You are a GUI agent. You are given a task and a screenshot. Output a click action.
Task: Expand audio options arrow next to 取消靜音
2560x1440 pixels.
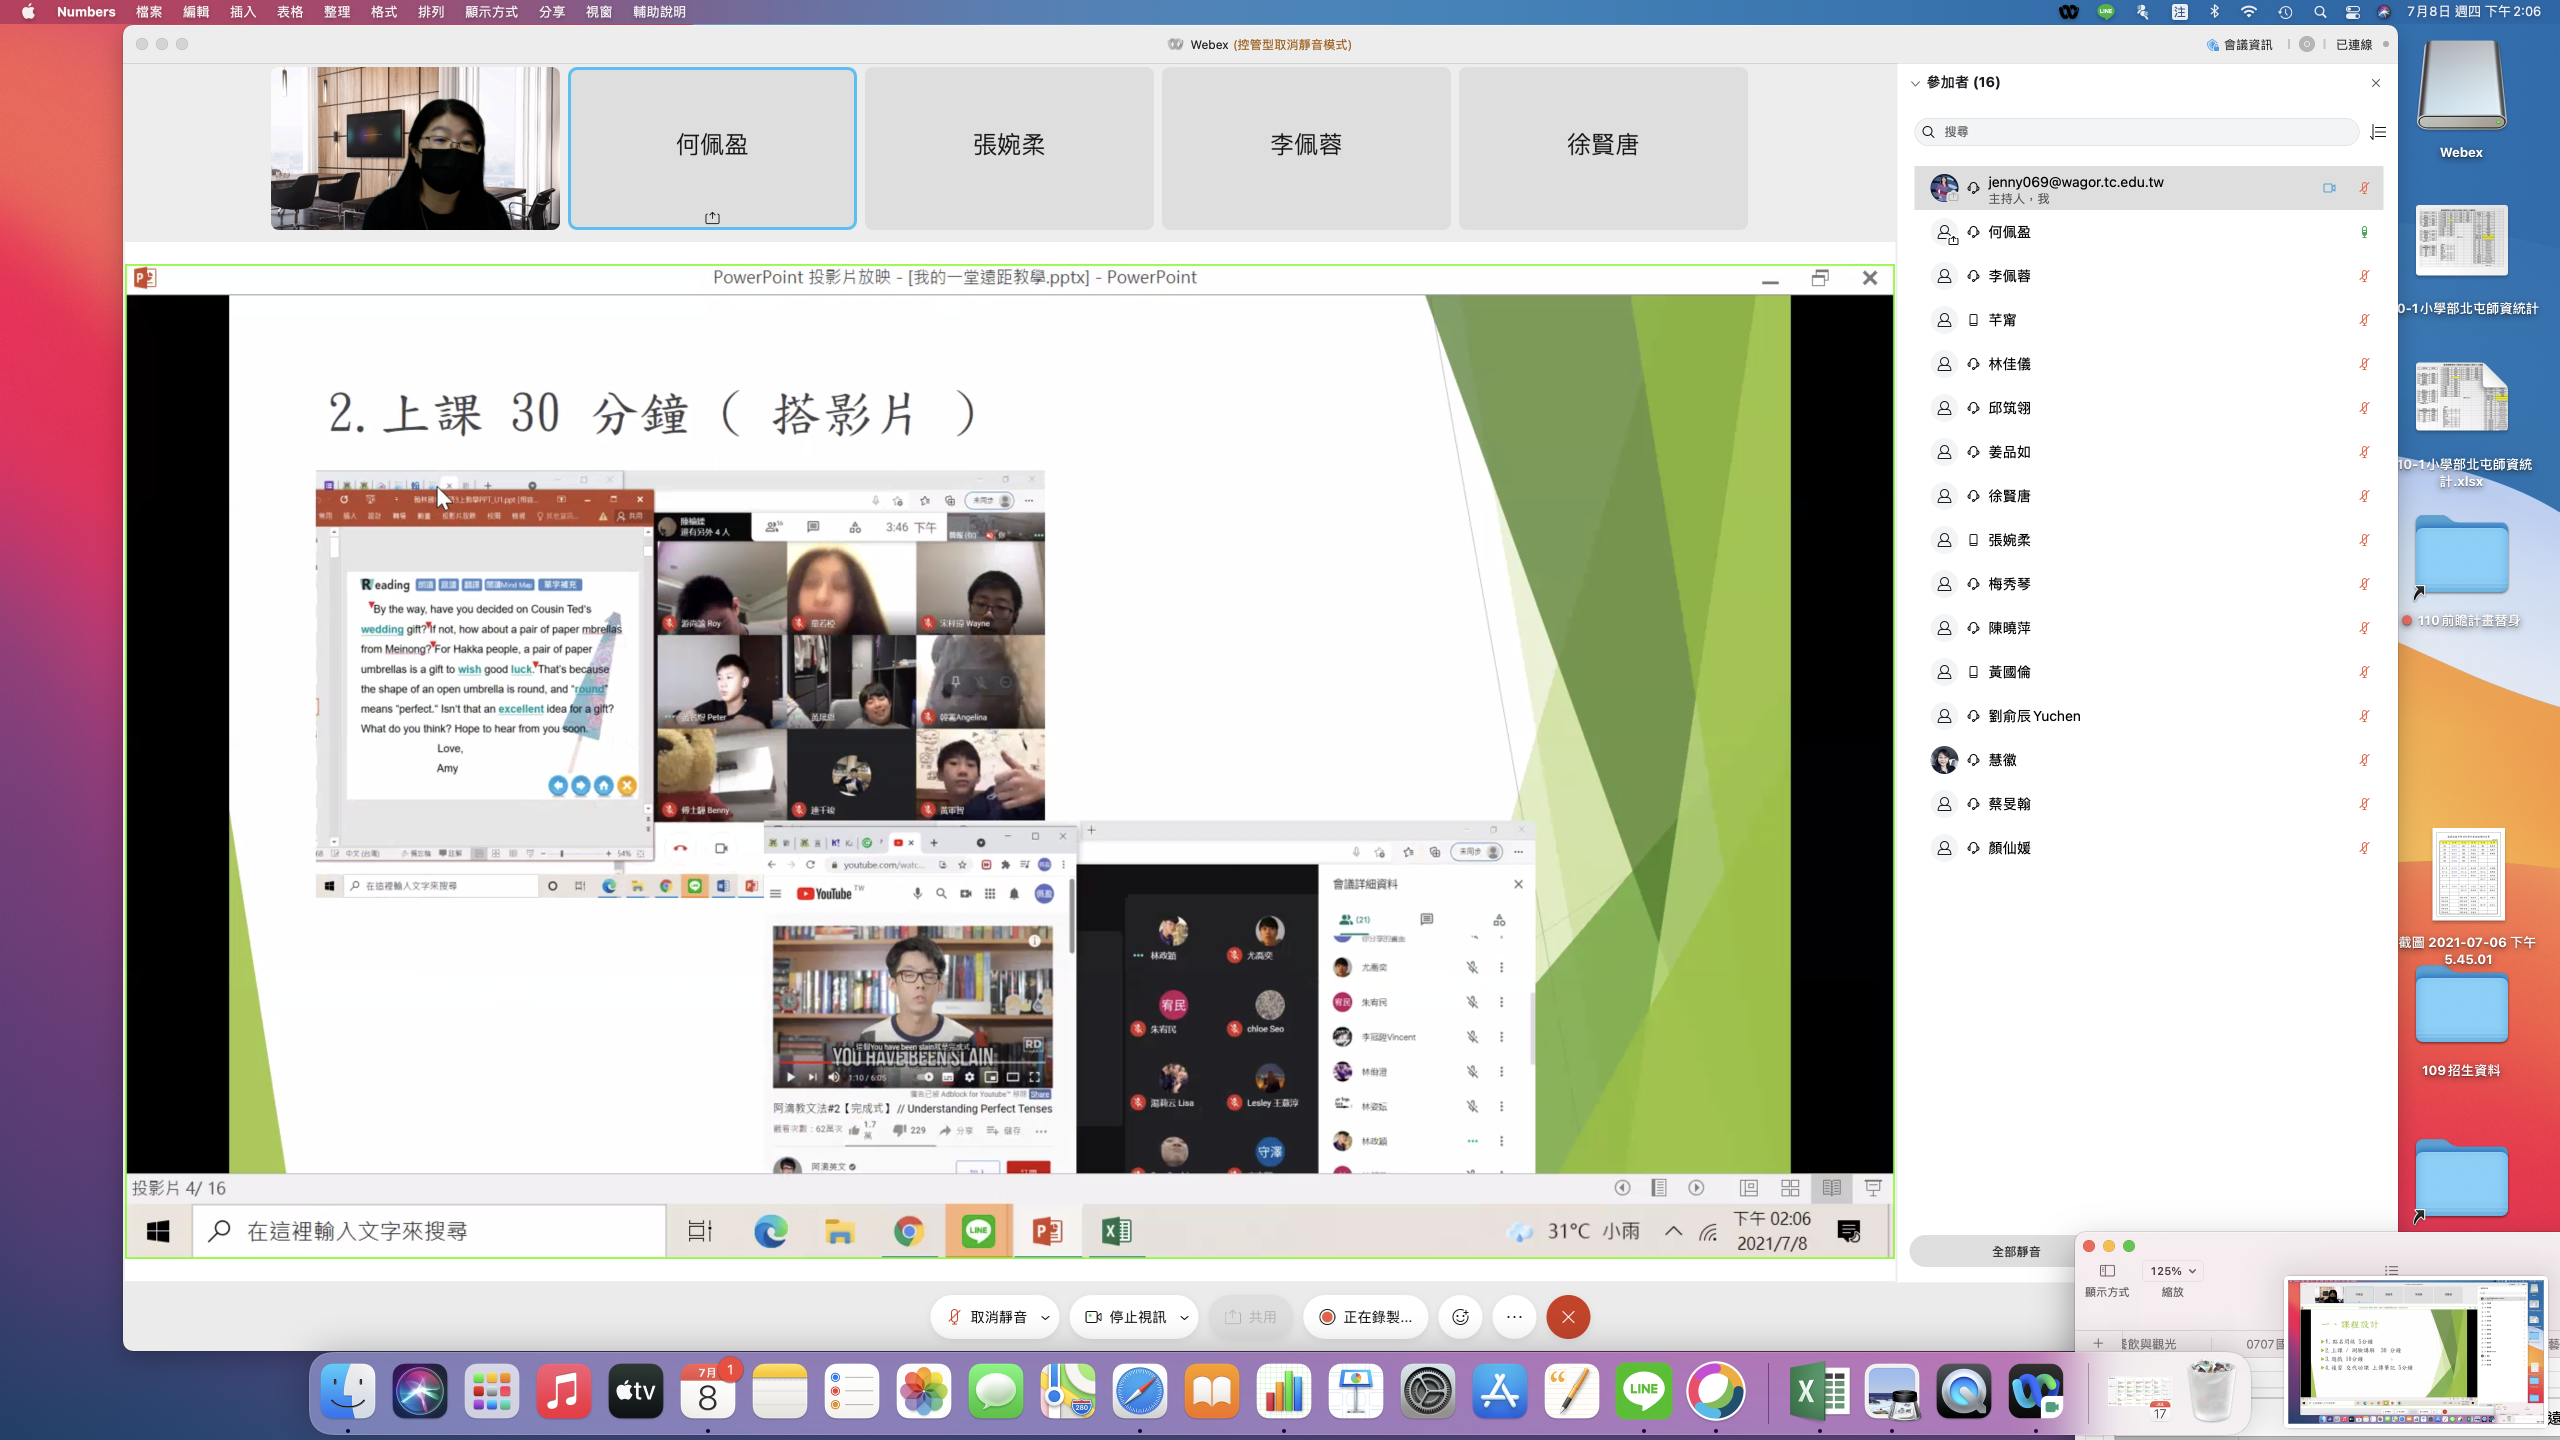pos(1045,1317)
